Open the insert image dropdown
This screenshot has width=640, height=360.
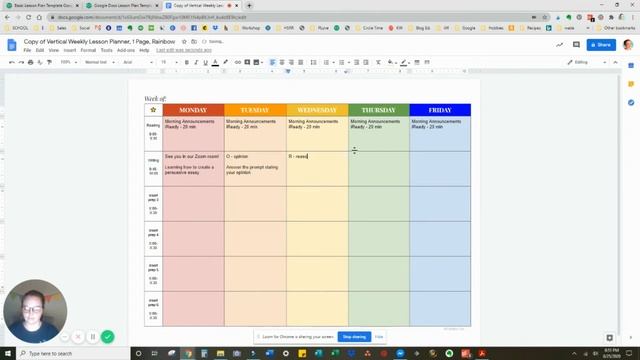click(x=258, y=62)
